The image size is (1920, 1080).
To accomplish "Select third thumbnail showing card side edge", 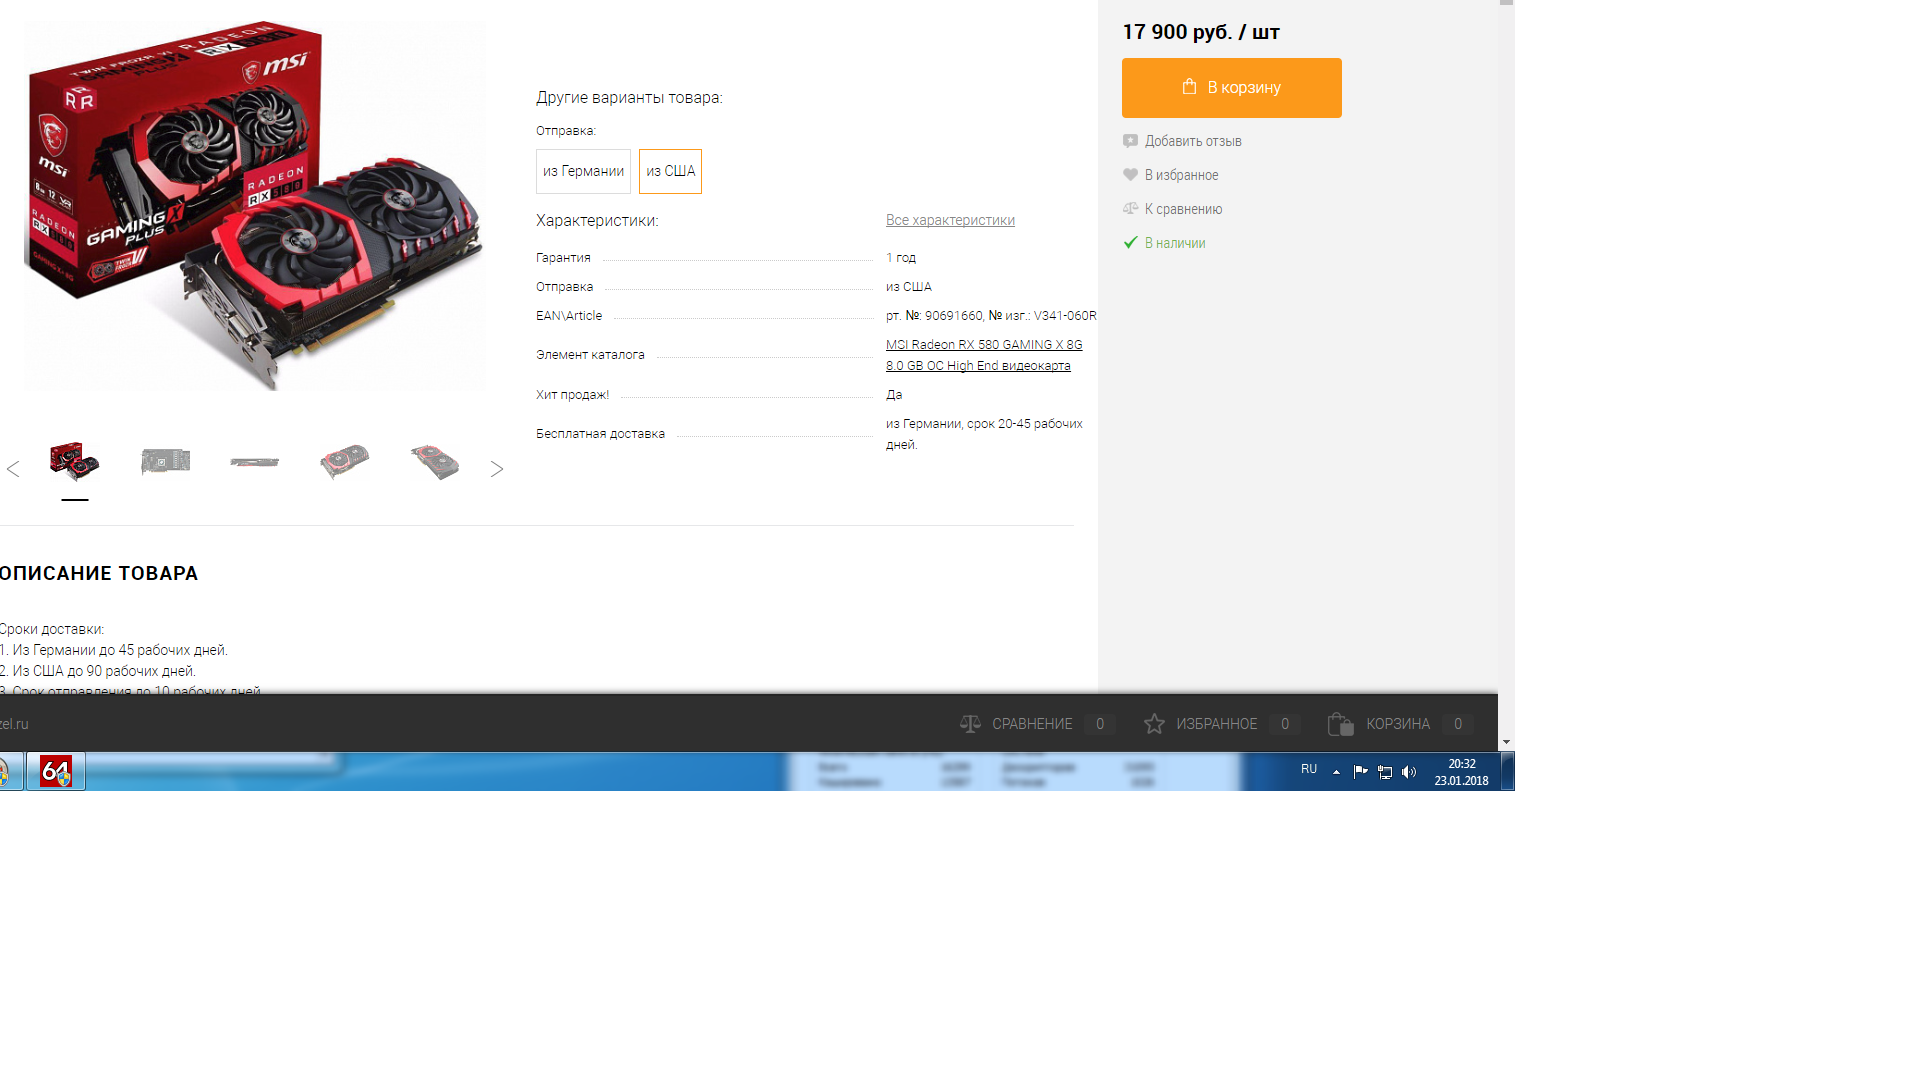I will click(x=255, y=462).
